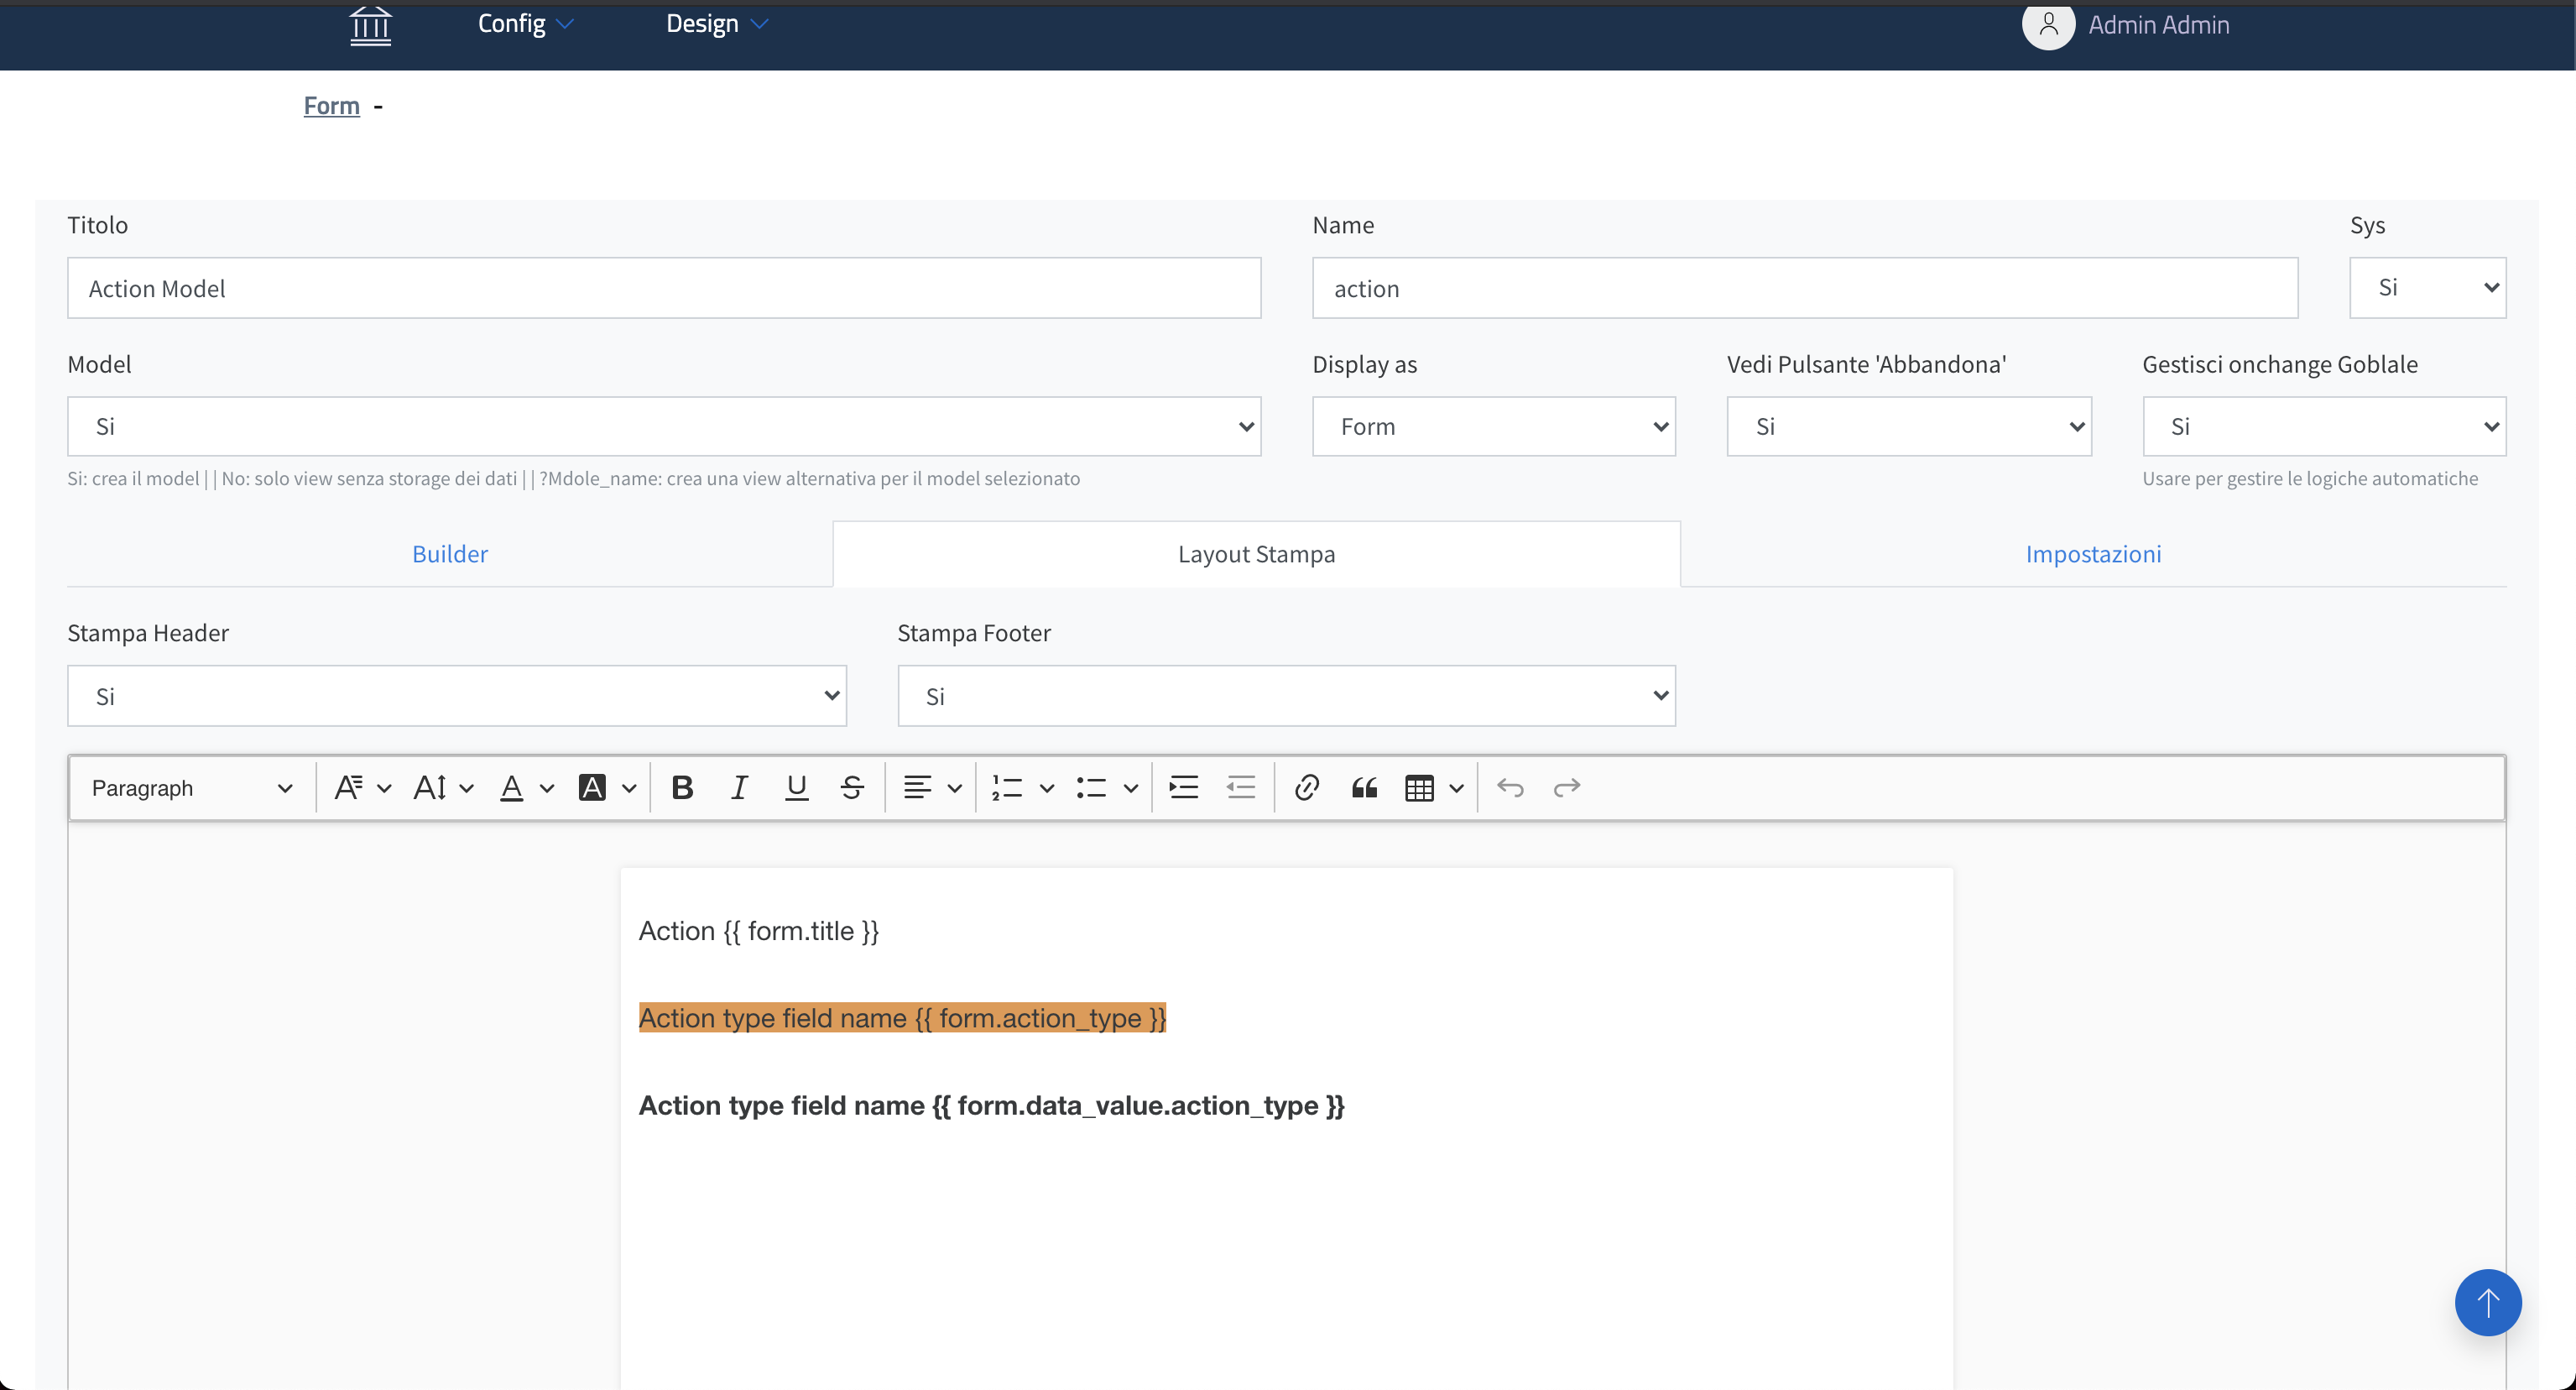
Task: Expand the Display as dropdown
Action: tap(1493, 427)
